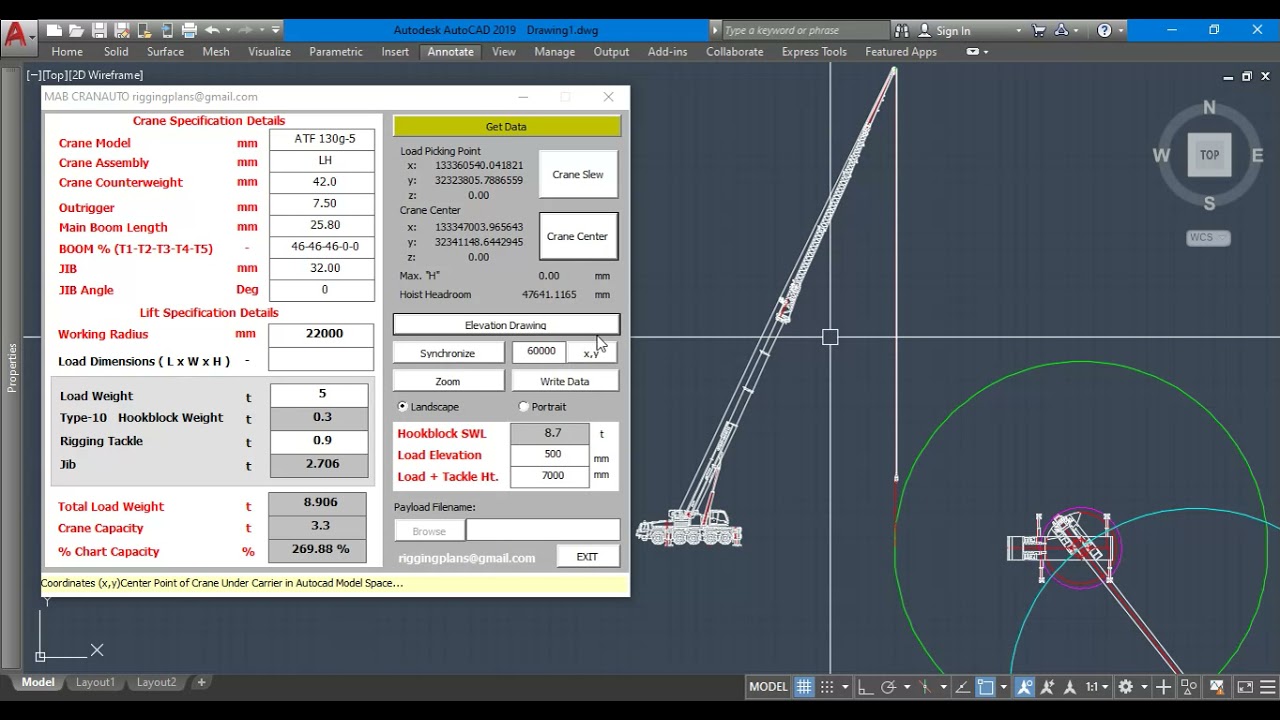The width and height of the screenshot is (1280, 720).
Task: Select the Landscape radio button
Action: 403,407
